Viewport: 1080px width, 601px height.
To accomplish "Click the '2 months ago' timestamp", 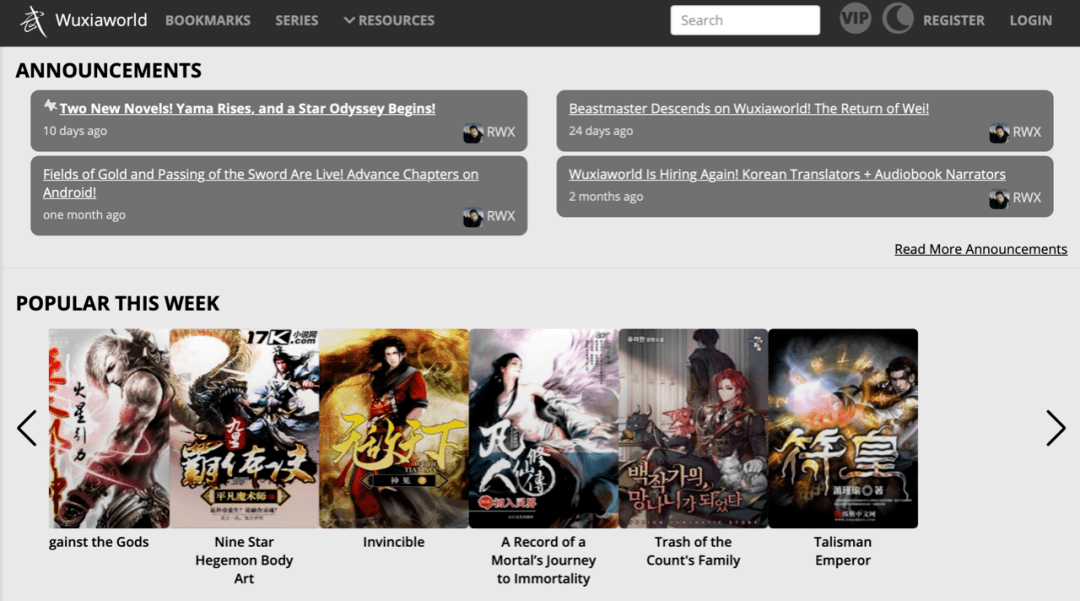I will click(606, 197).
